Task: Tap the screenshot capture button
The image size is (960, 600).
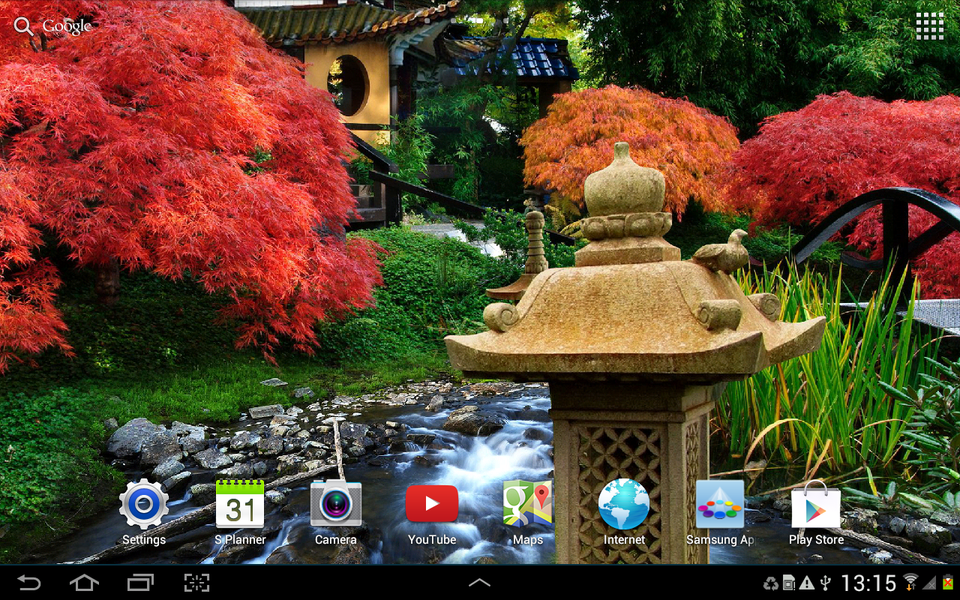Action: click(196, 582)
